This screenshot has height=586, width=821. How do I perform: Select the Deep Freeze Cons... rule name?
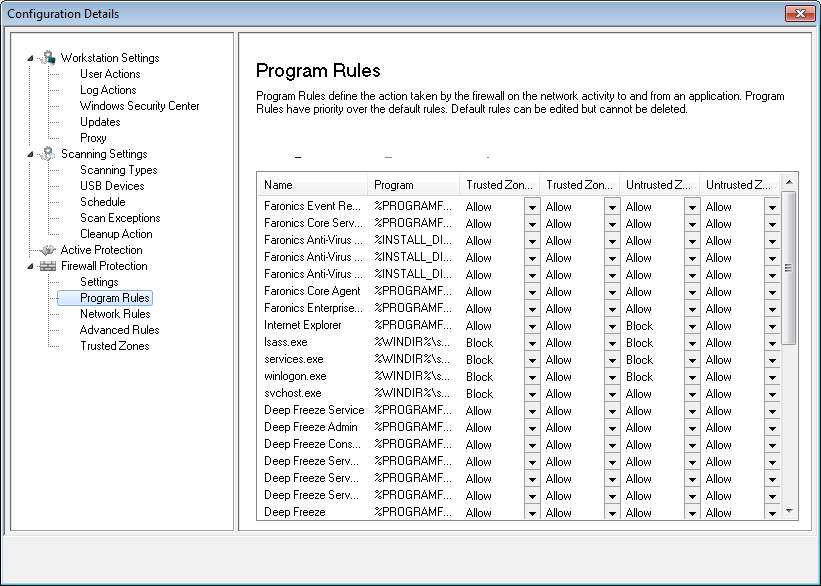click(313, 444)
